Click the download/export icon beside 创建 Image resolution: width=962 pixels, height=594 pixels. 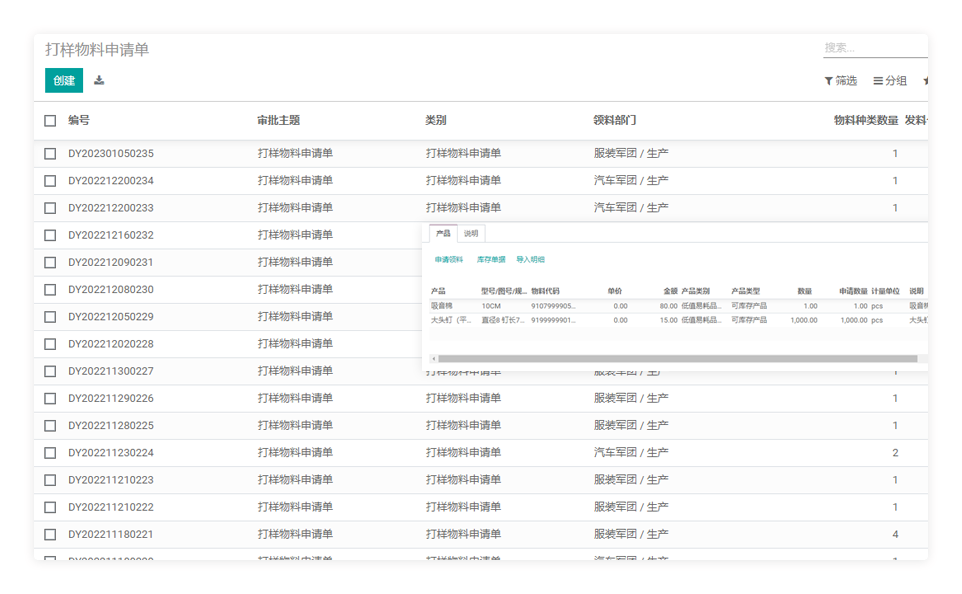(99, 80)
